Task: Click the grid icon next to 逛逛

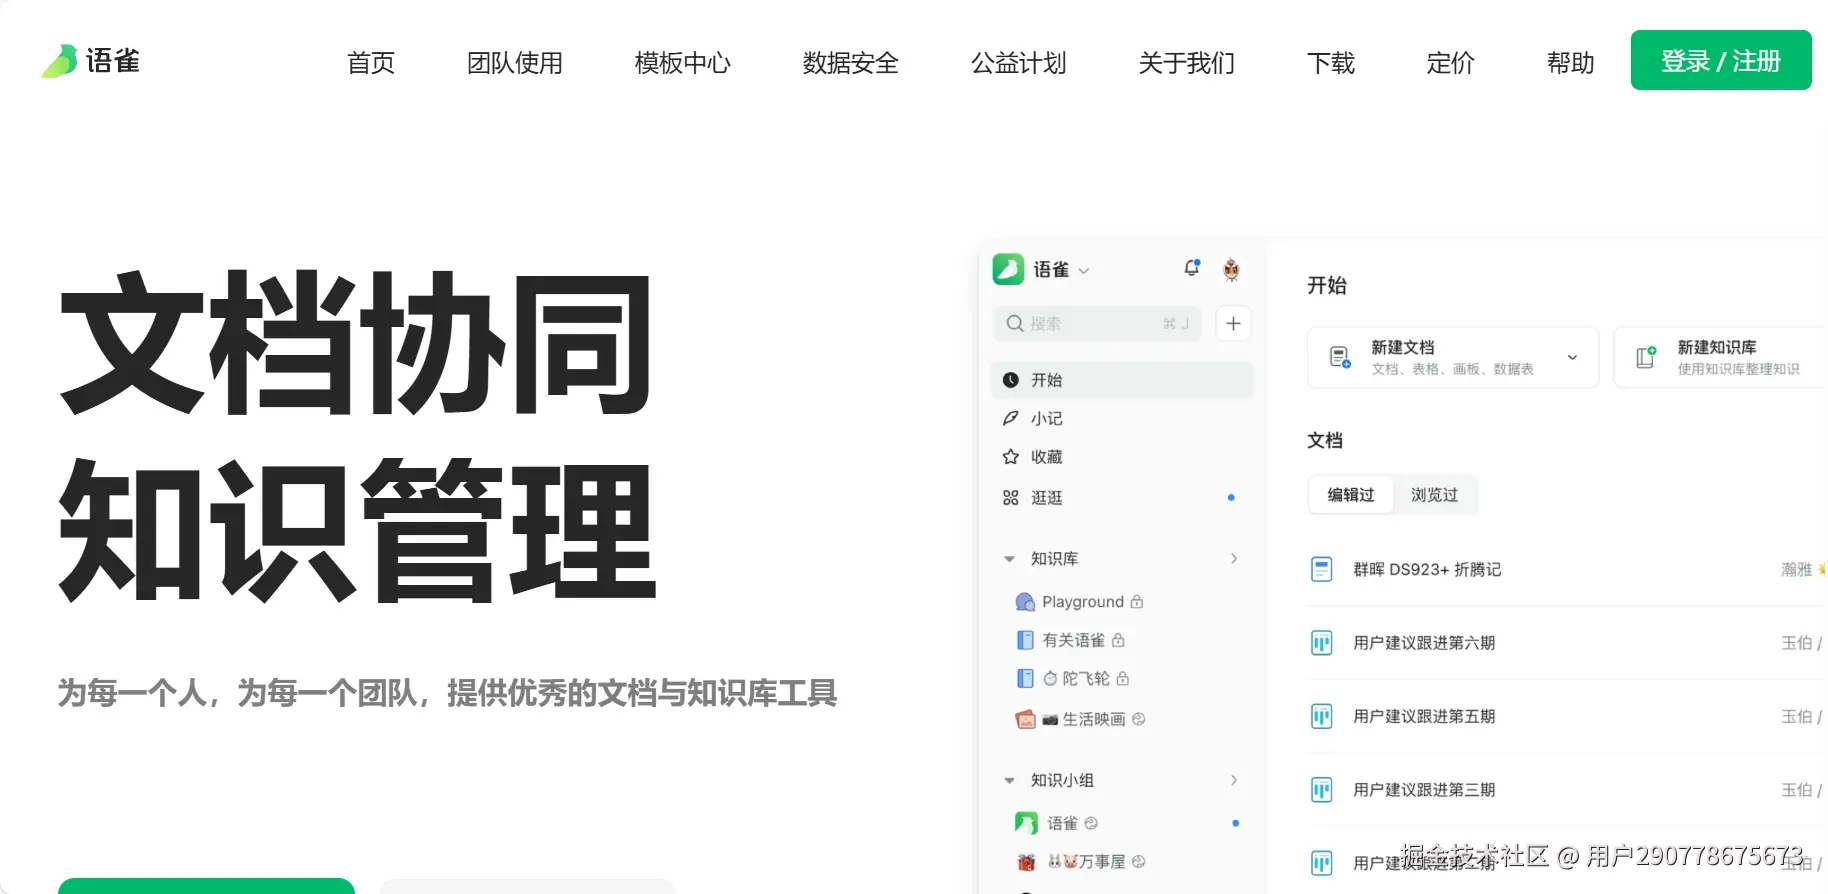Action: click(x=1011, y=498)
